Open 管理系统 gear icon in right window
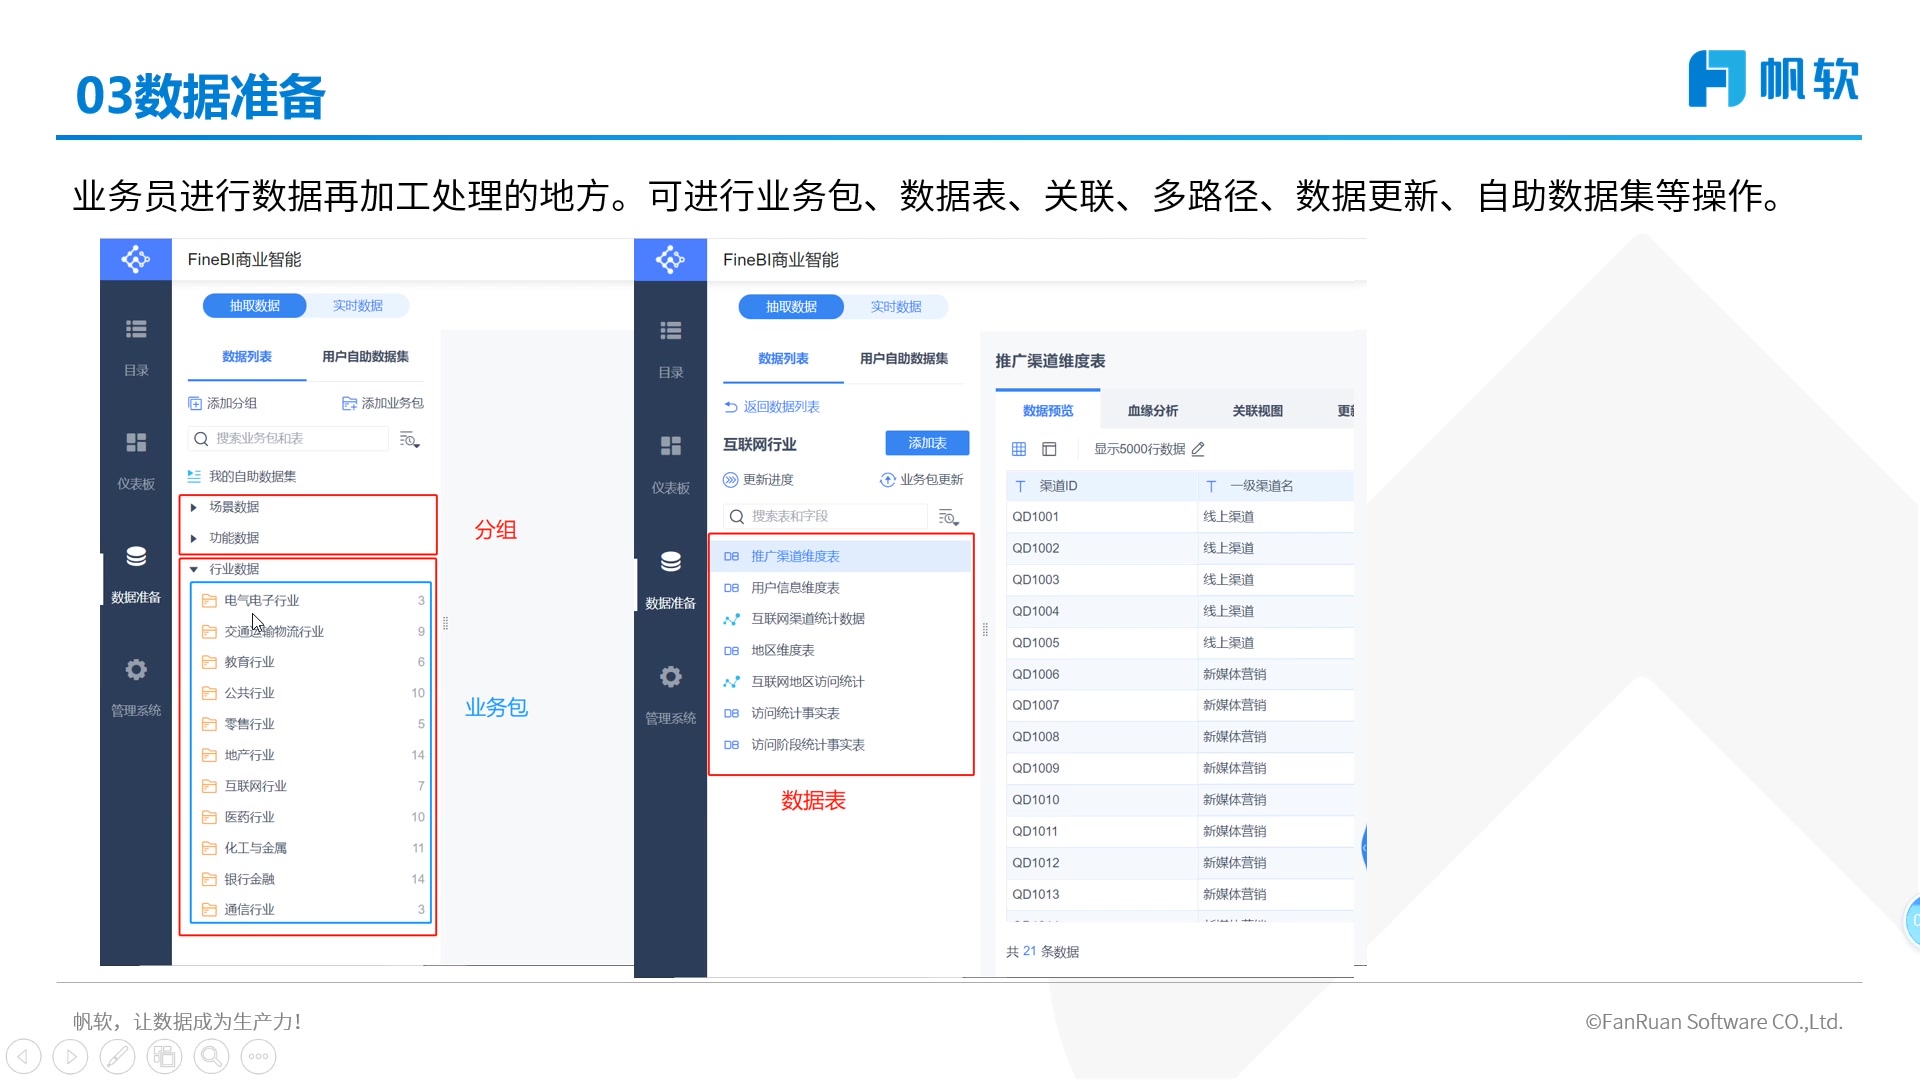The height and width of the screenshot is (1080, 1920). [x=671, y=677]
